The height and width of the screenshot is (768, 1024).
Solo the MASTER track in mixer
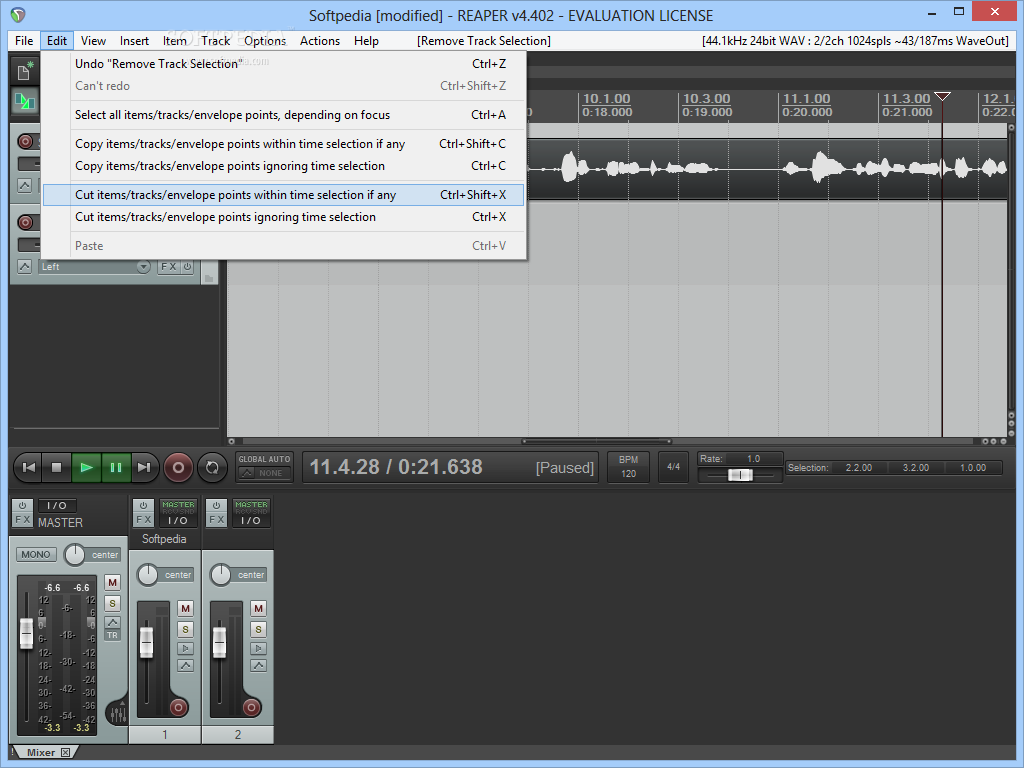point(113,603)
